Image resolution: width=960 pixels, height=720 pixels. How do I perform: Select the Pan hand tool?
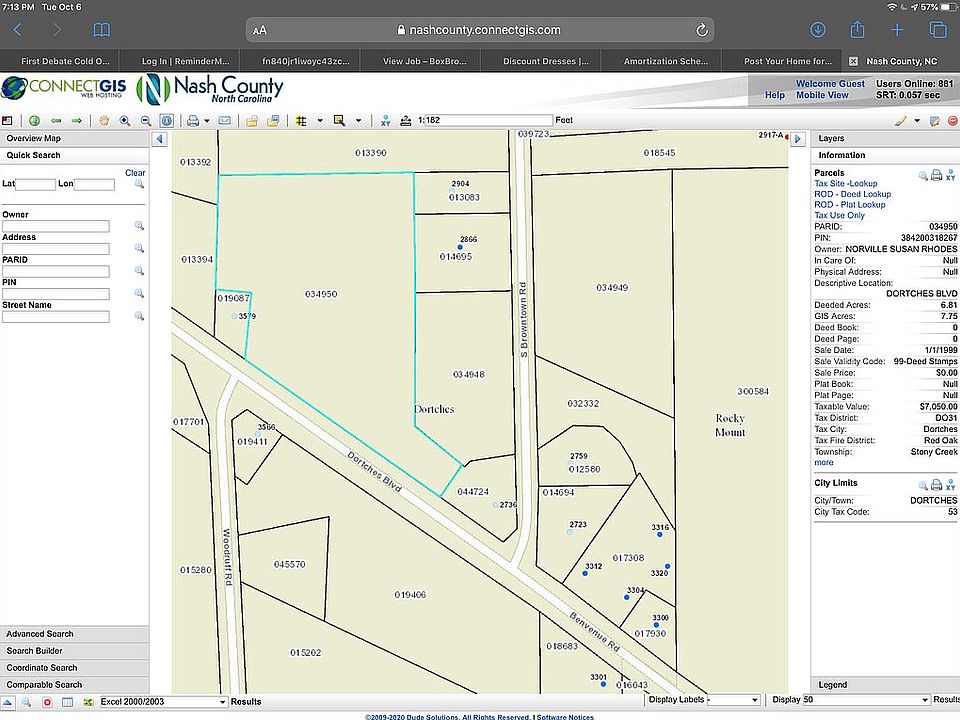[x=104, y=121]
